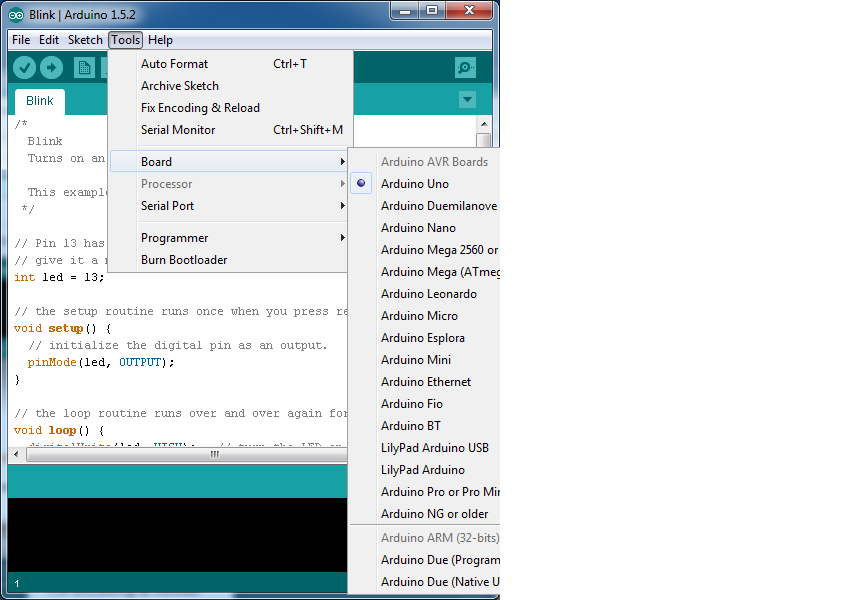Launch Serial Monitor from menu
This screenshot has width=864, height=600.
230,129
